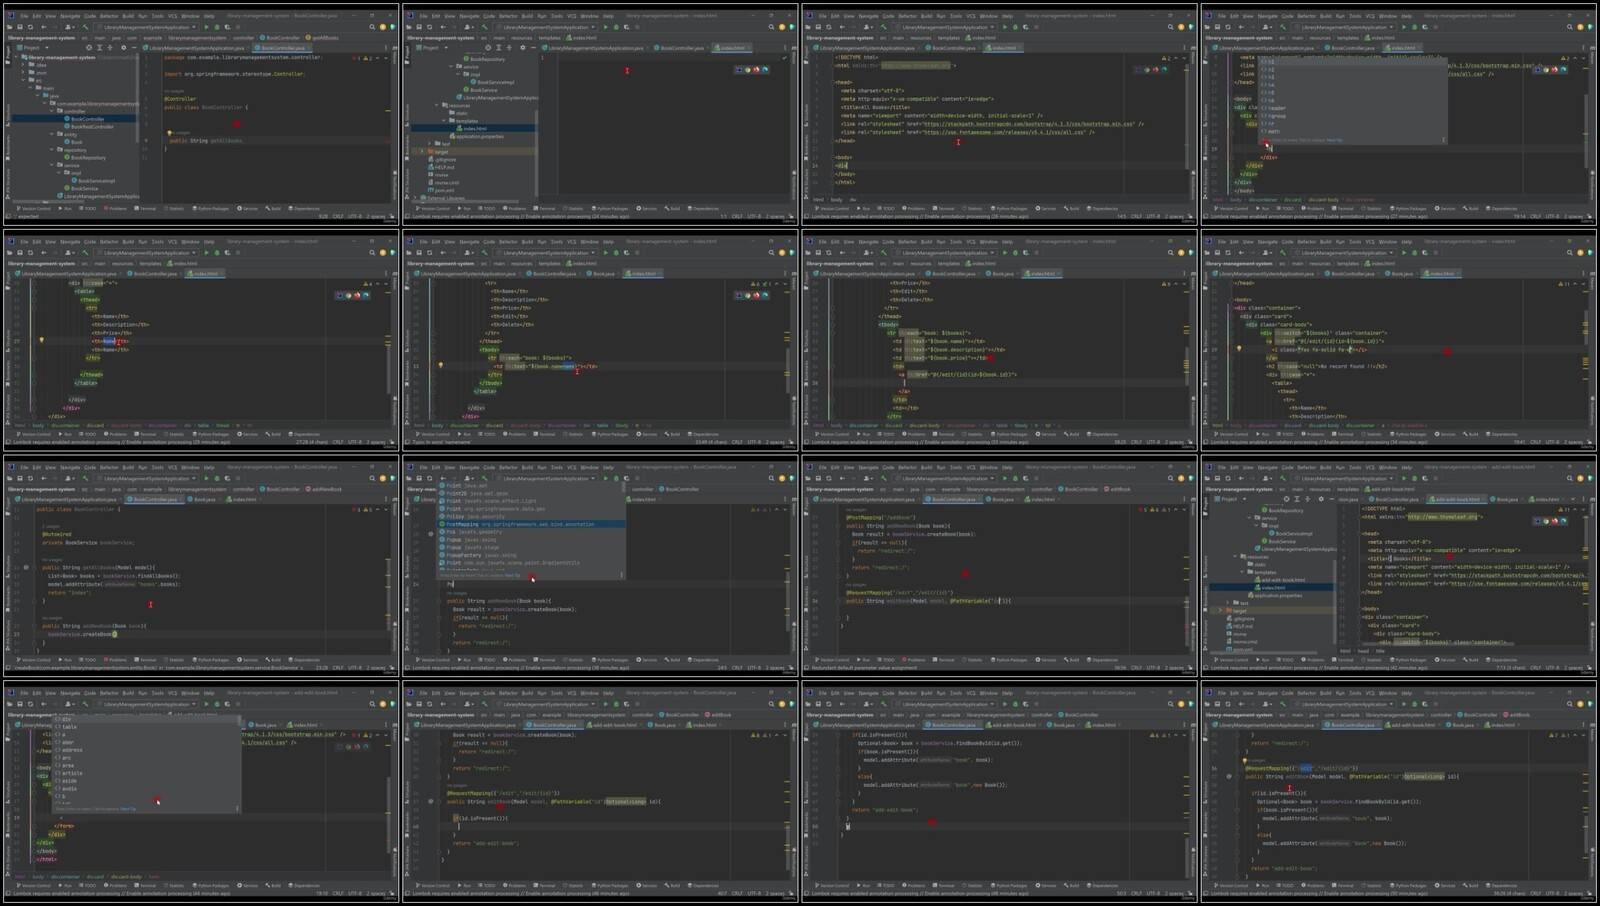
Task: Run the app in the PostMapping popup frame
Action: 605,478
